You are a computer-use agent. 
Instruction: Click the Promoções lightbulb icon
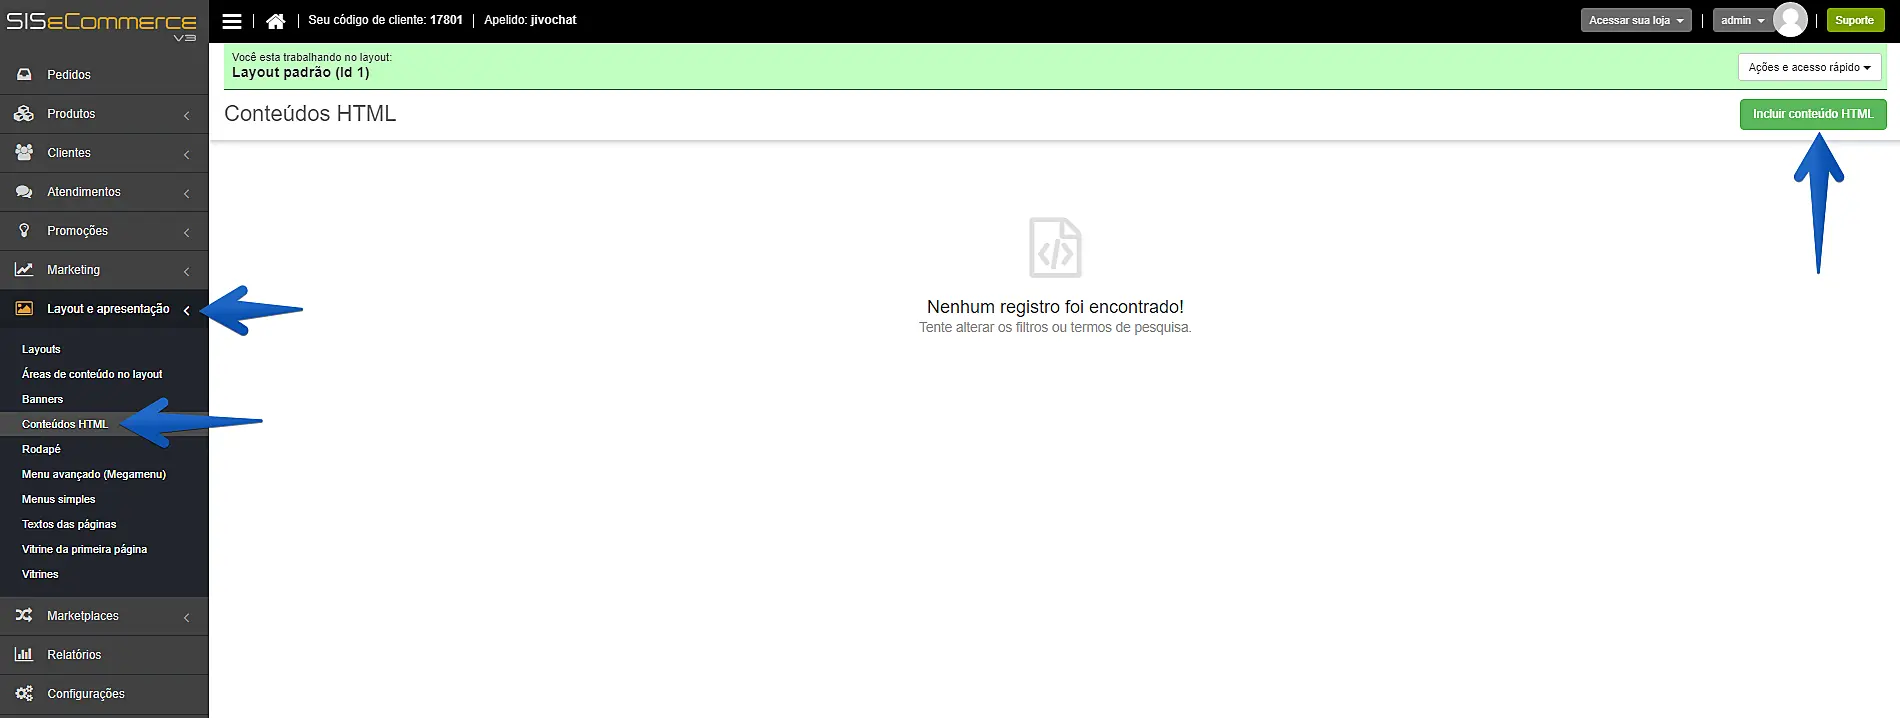24,231
